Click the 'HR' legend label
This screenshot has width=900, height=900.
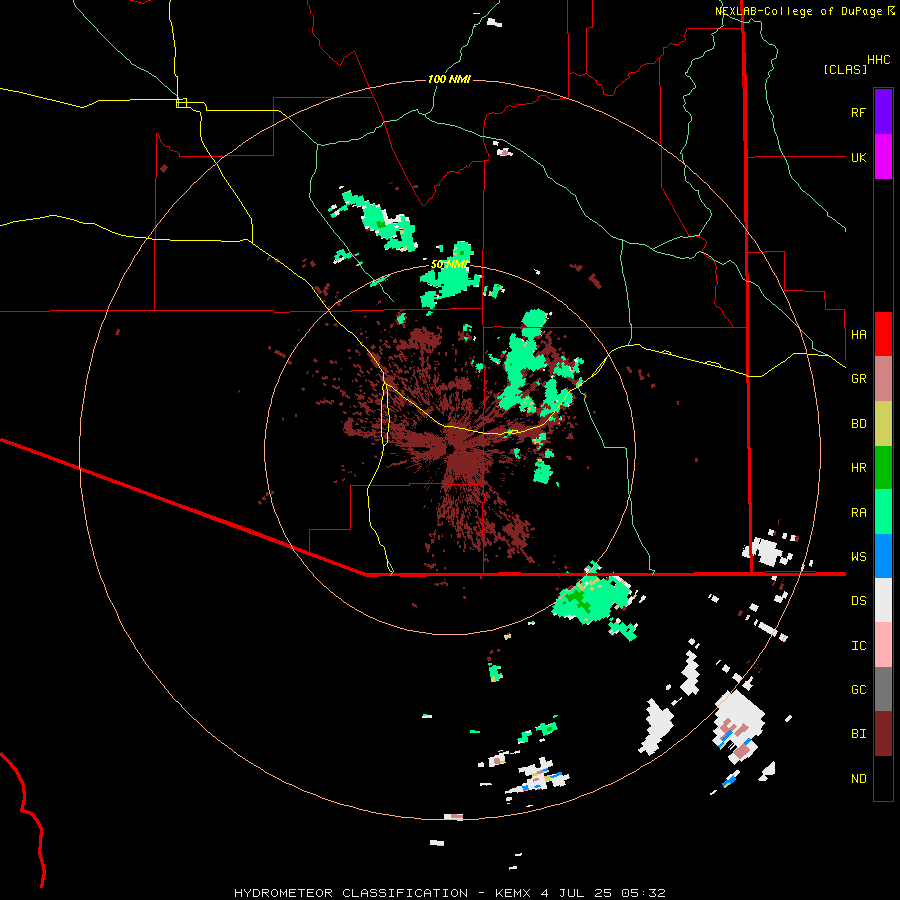(x=858, y=468)
